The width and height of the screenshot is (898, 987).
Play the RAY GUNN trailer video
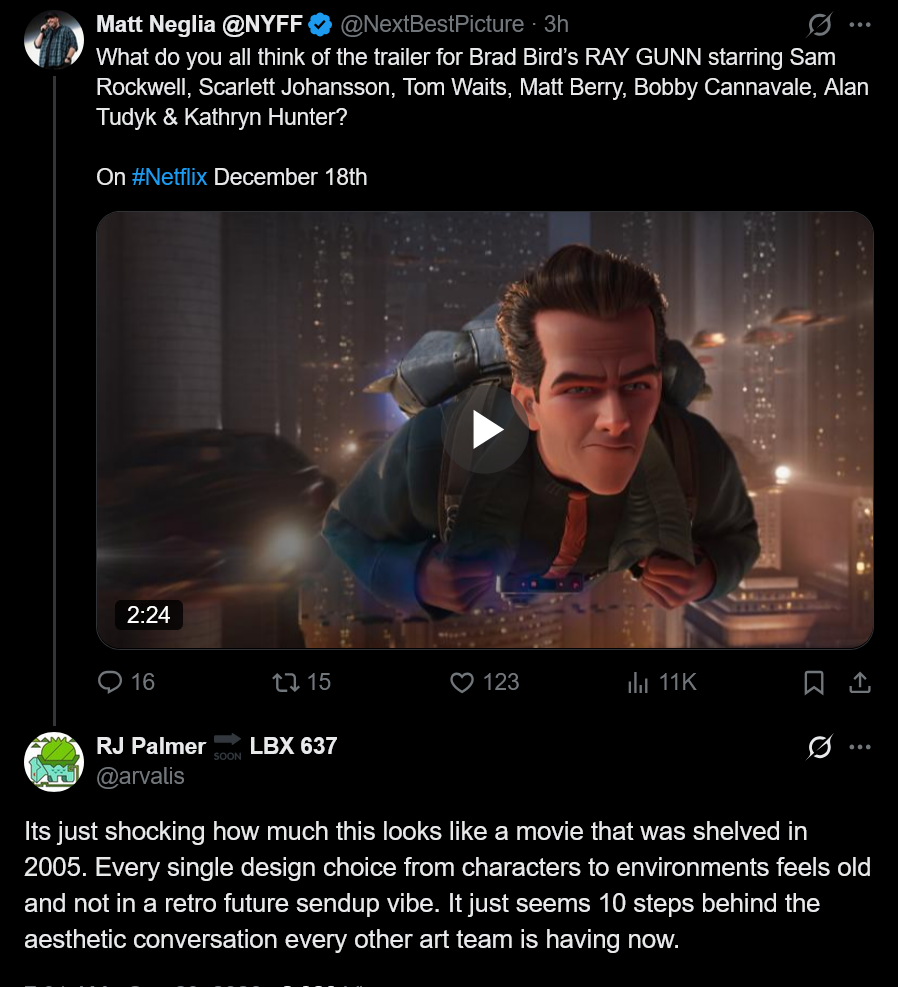(x=488, y=430)
